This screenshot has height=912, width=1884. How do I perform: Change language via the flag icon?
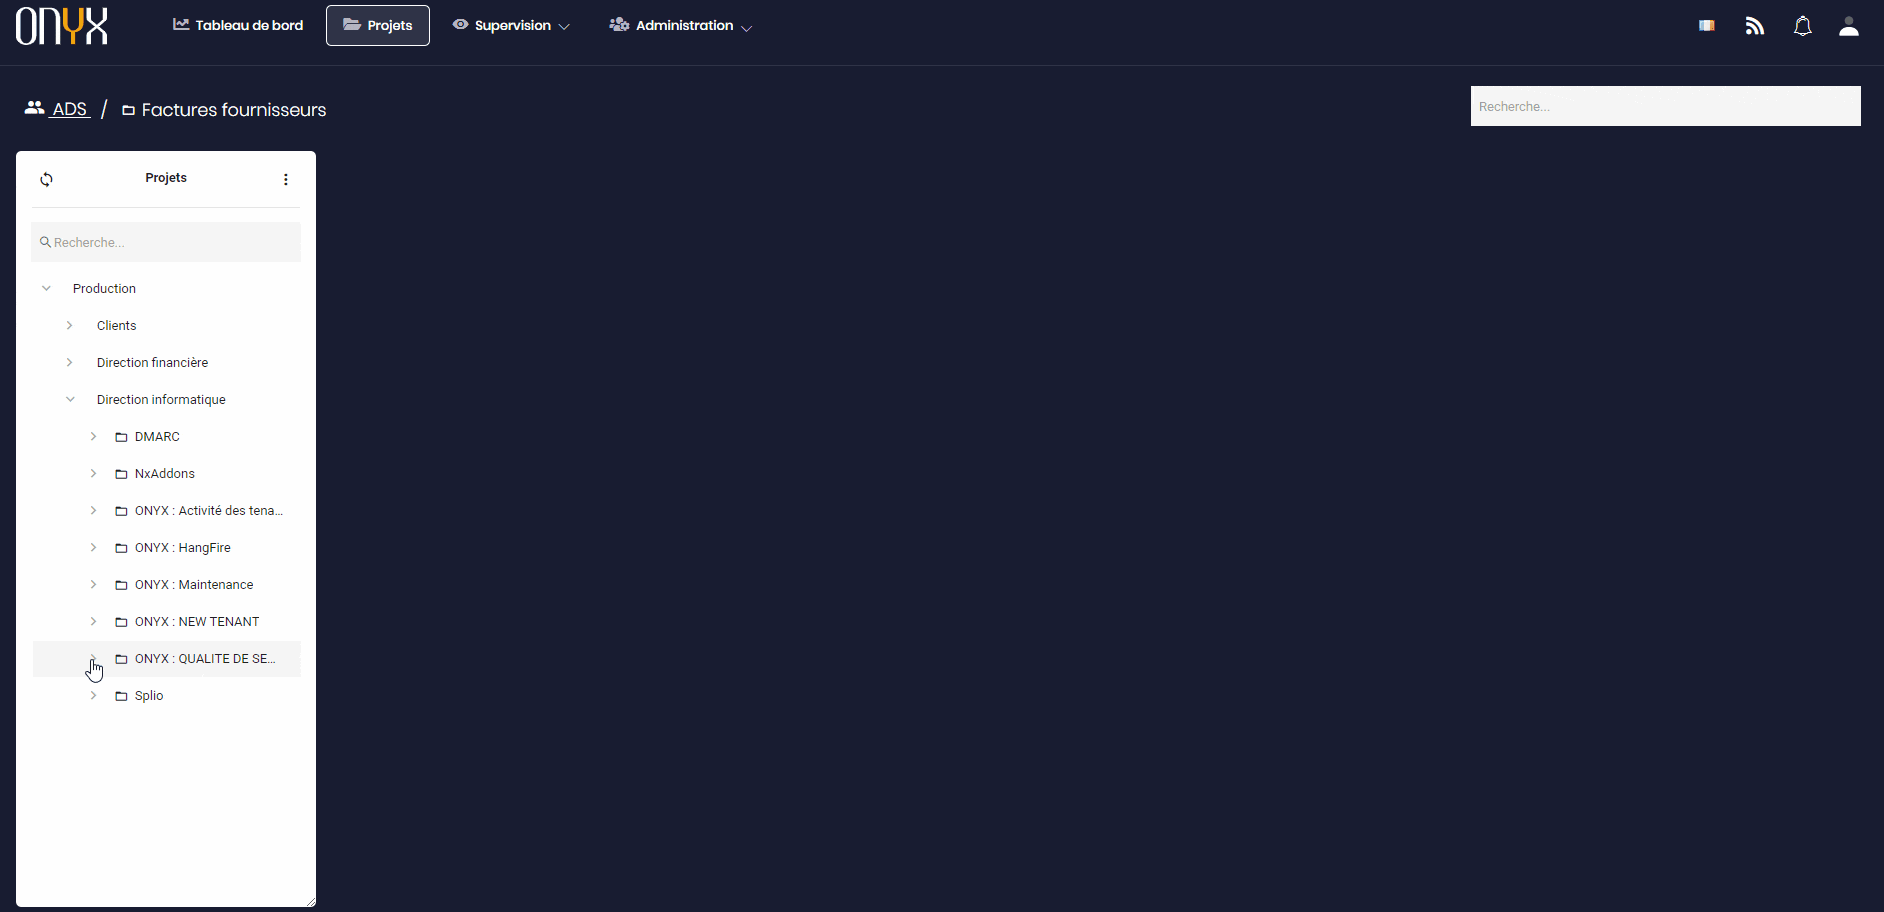click(x=1707, y=26)
